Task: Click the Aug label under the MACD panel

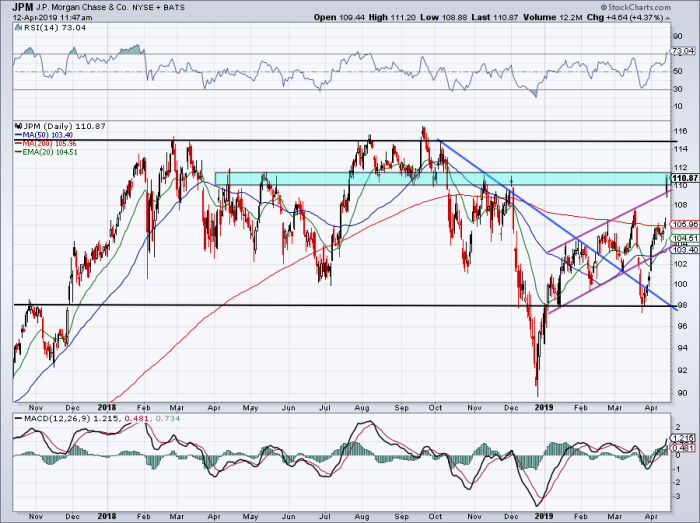Action: click(362, 516)
